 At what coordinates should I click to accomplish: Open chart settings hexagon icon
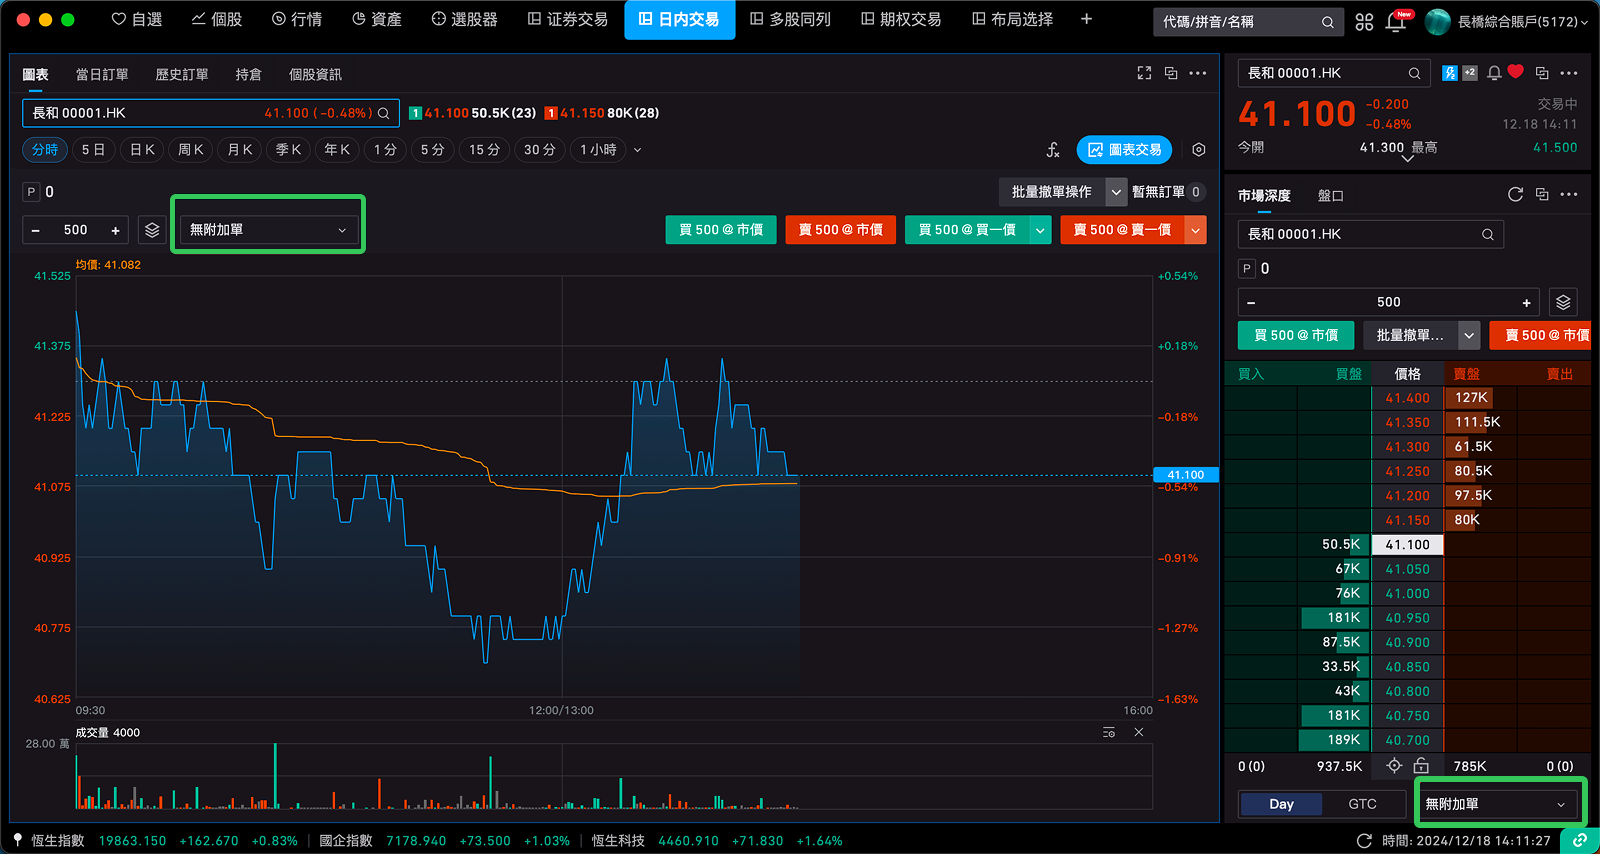click(1199, 150)
